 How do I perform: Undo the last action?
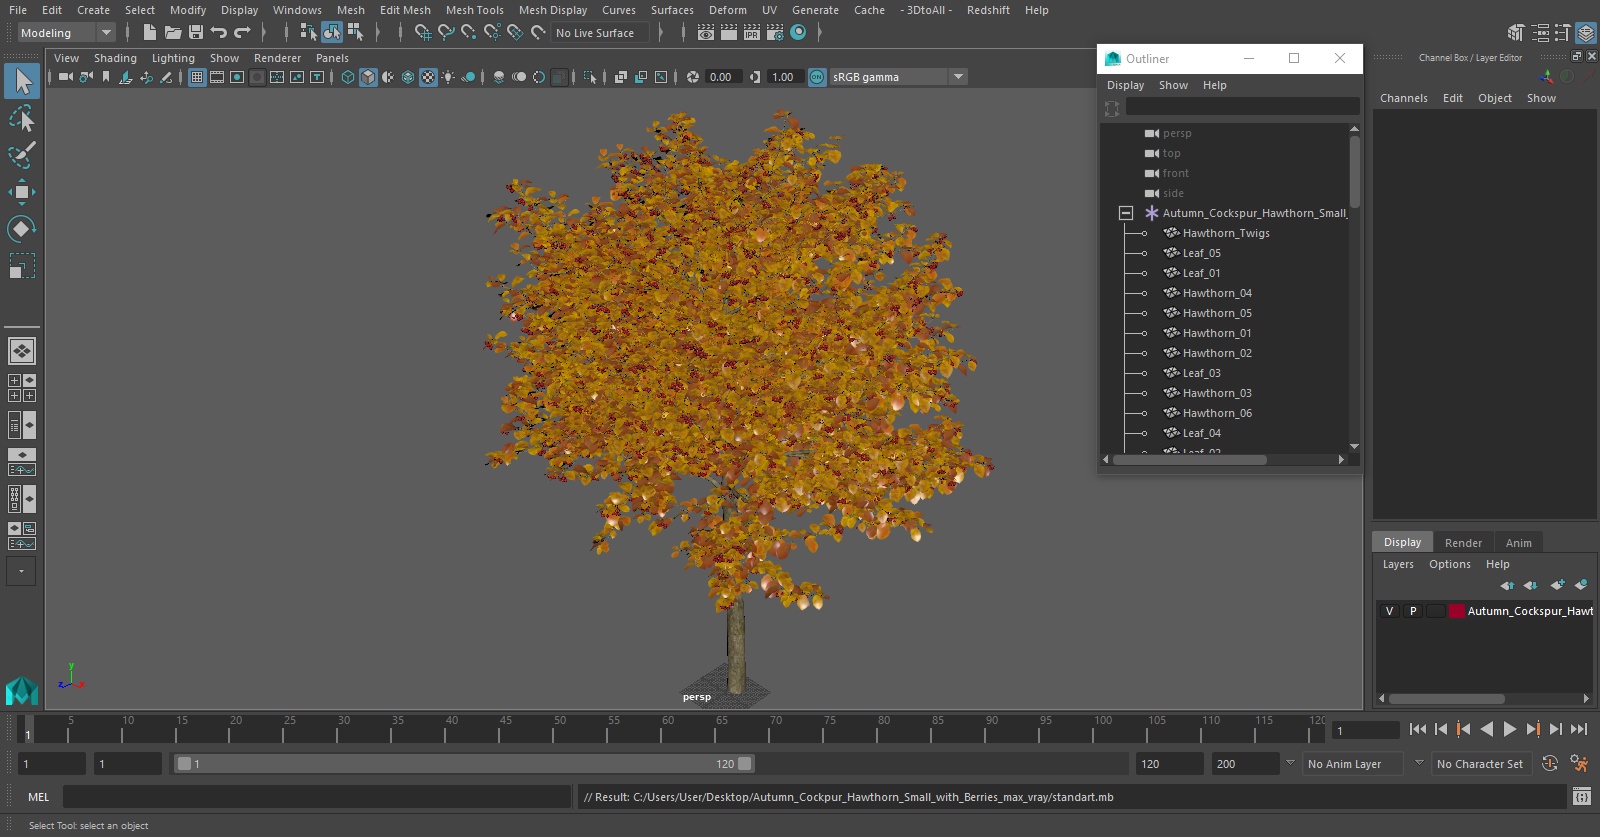tap(219, 32)
